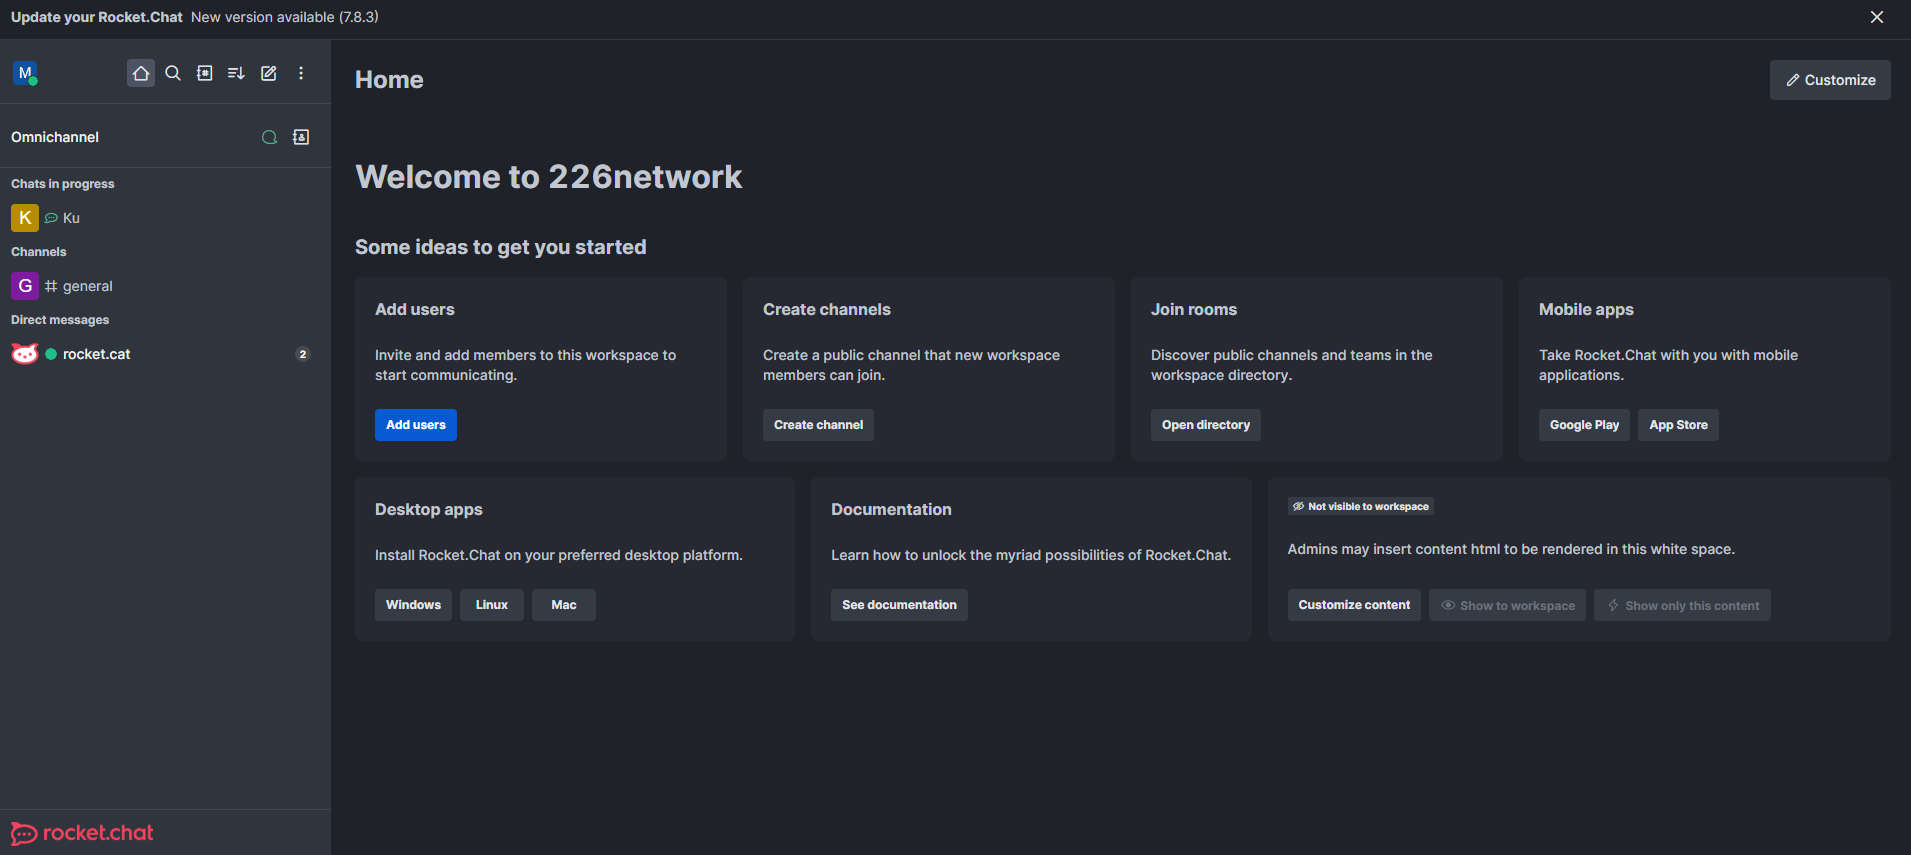Toggle Show to workspace visibility
Viewport: 1911px width, 855px height.
pyautogui.click(x=1507, y=605)
